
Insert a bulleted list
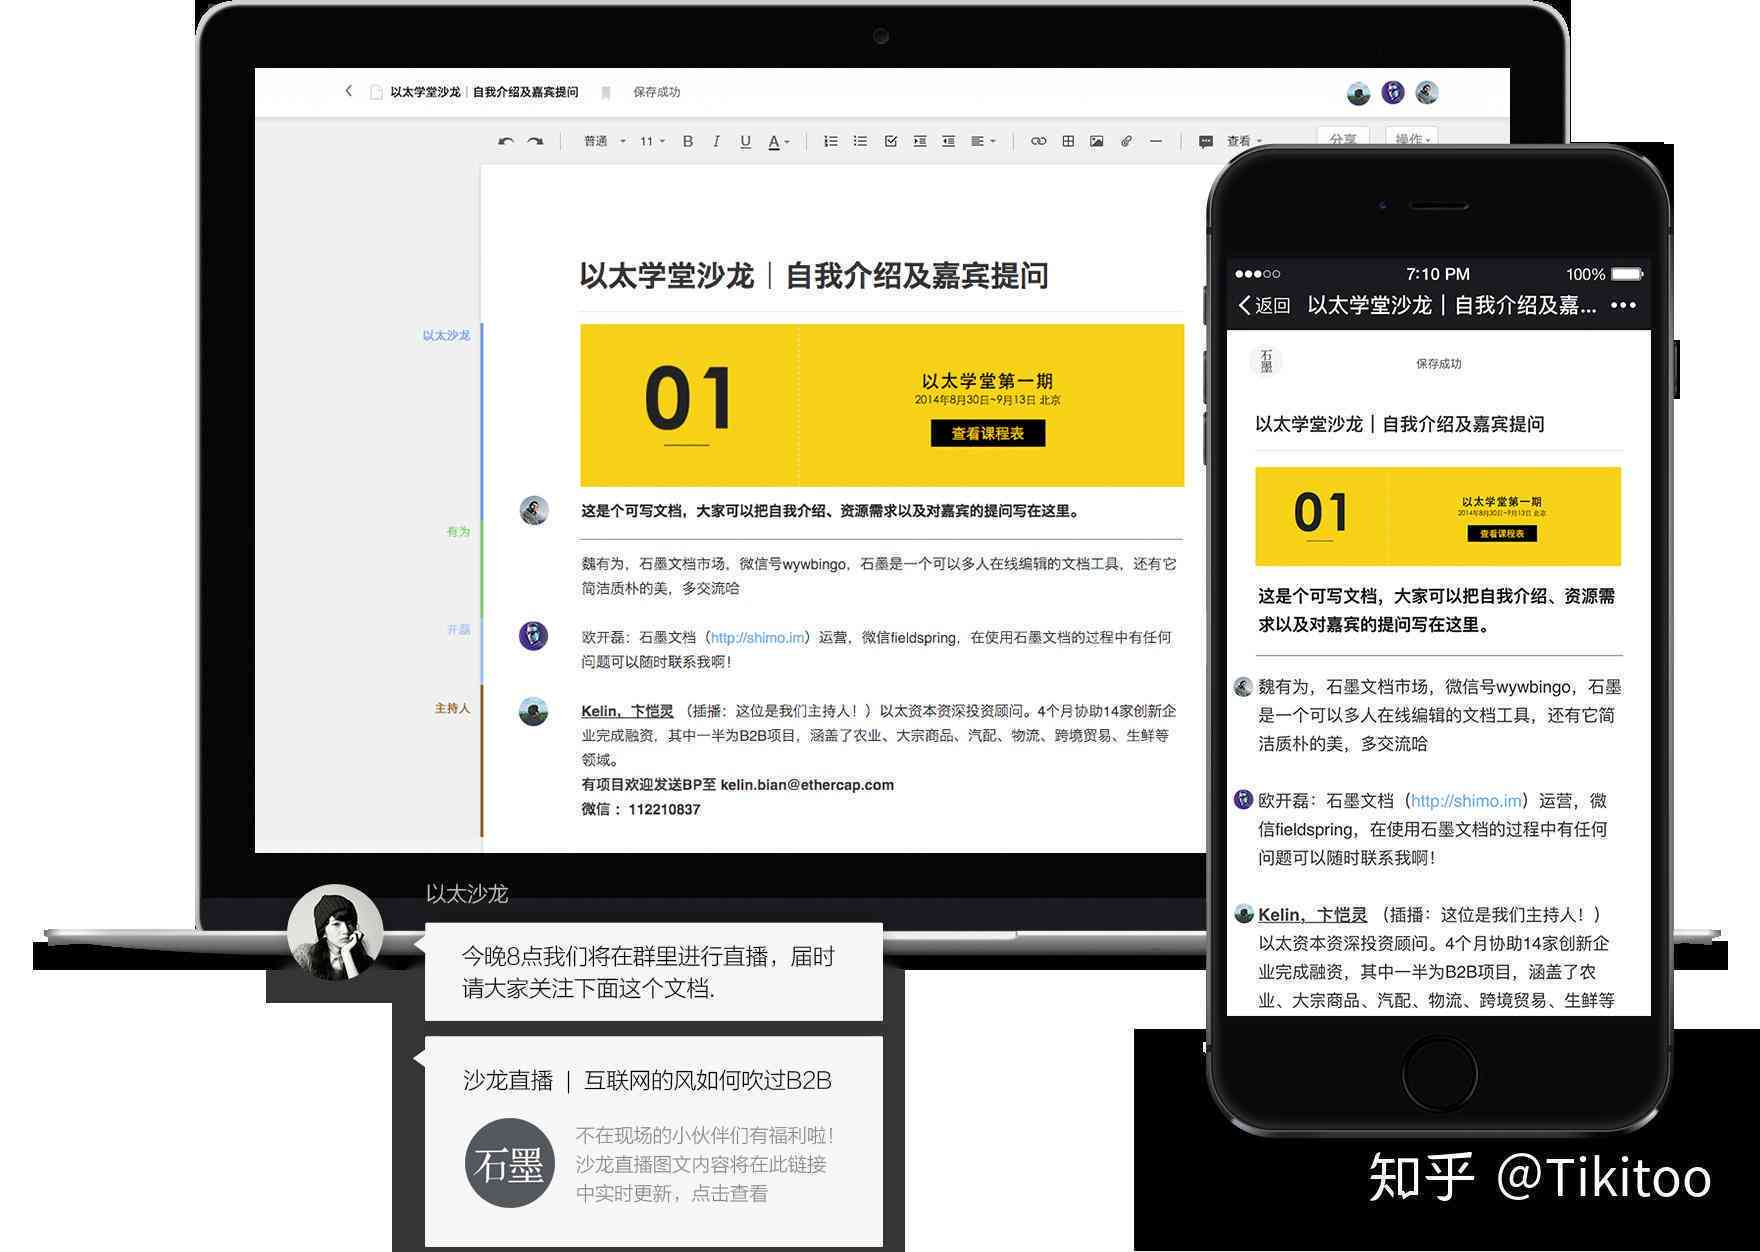coord(860,141)
